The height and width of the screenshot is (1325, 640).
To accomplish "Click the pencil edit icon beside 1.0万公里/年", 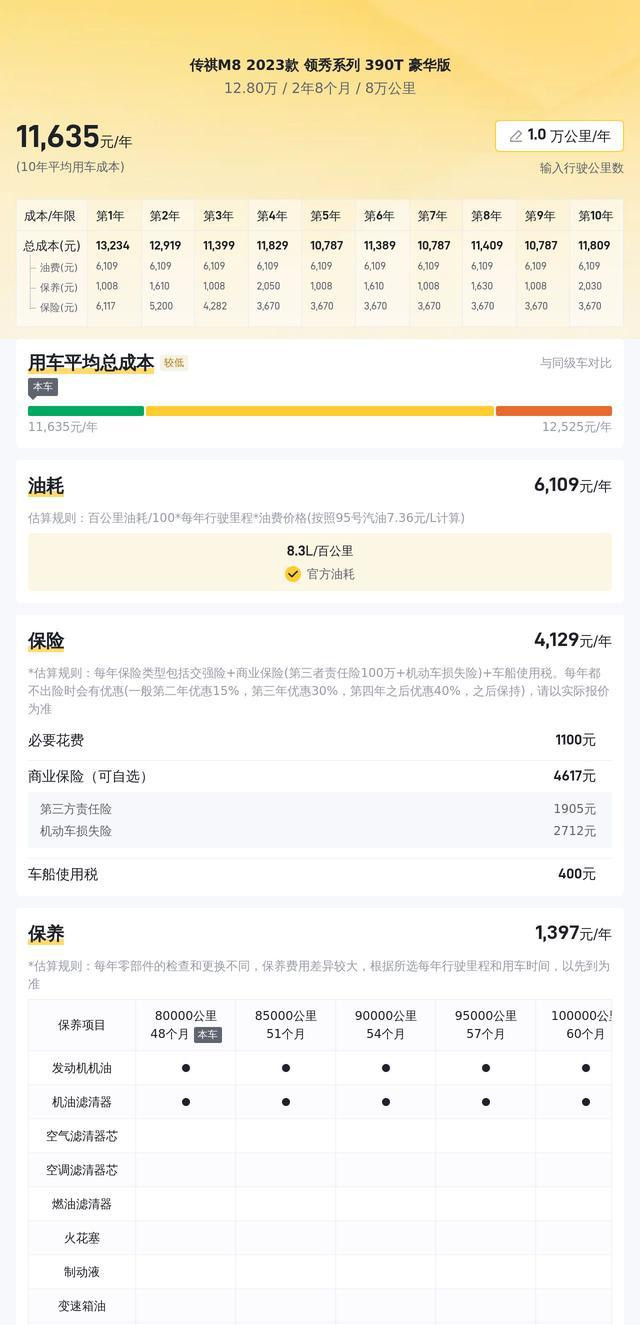I will (516, 136).
